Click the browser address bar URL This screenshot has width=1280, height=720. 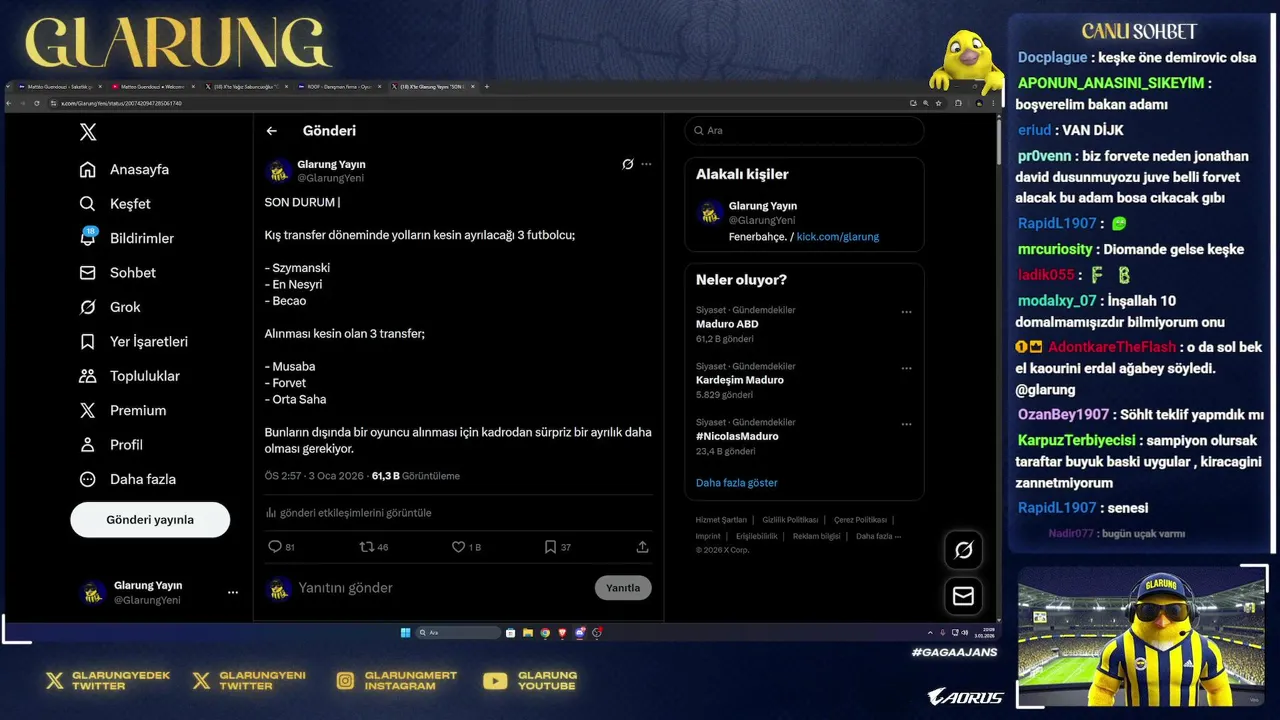pos(122,103)
